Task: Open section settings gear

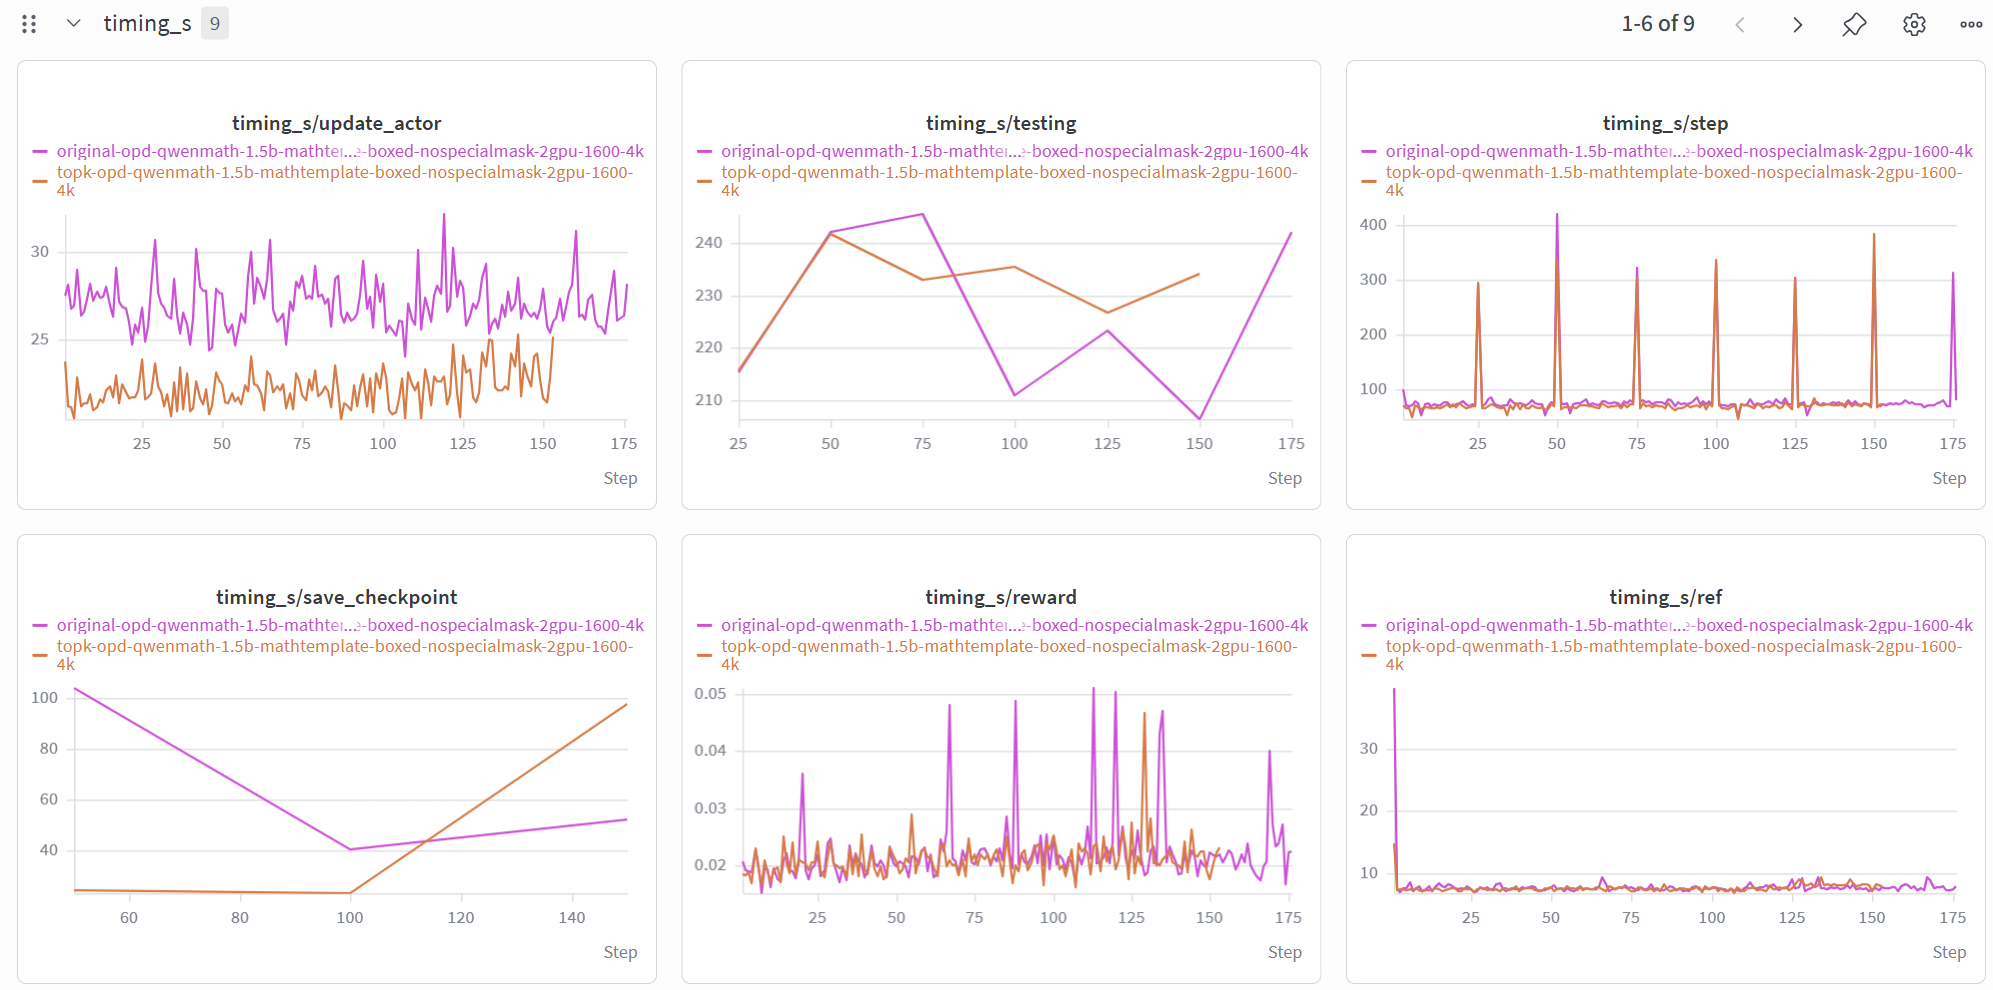Action: click(x=1914, y=25)
